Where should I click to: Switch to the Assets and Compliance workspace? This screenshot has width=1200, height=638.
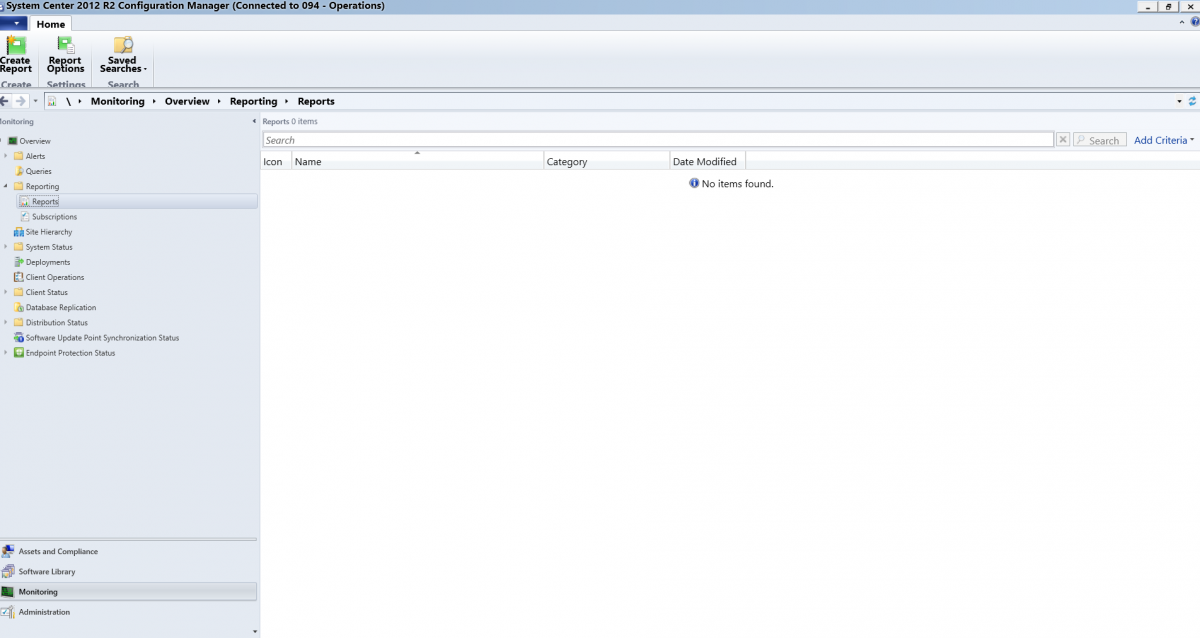tap(128, 551)
